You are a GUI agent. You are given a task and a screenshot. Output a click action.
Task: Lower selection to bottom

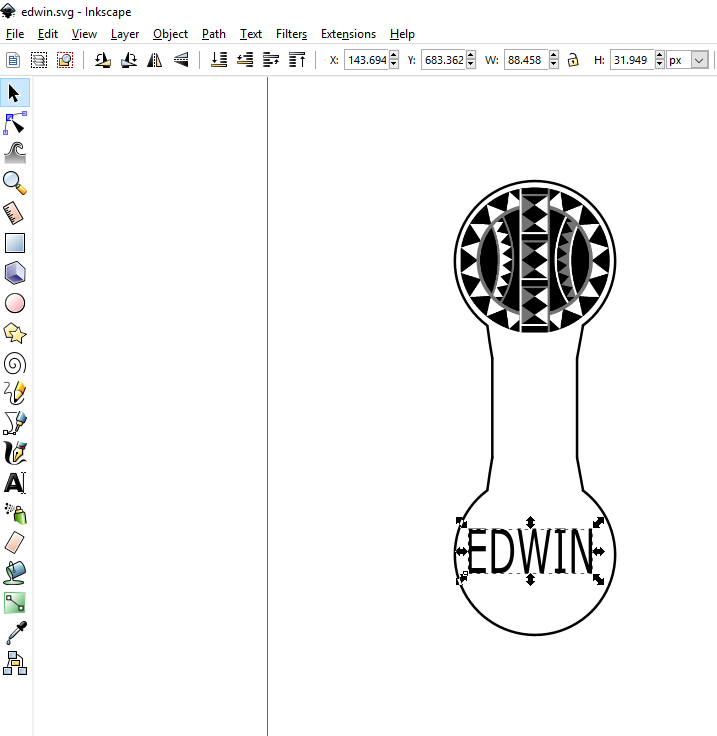219,60
